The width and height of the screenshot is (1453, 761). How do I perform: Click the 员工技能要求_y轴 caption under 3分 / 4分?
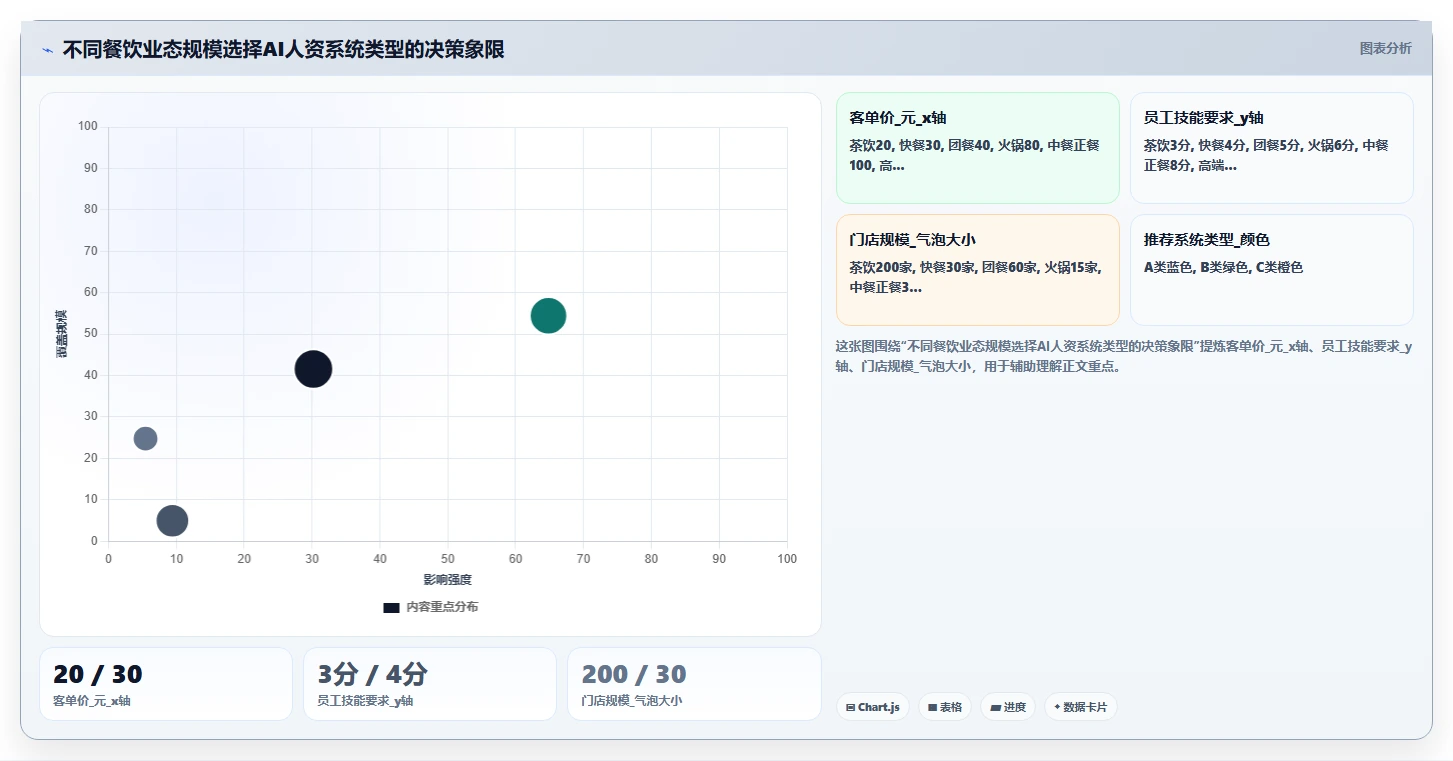coord(365,701)
